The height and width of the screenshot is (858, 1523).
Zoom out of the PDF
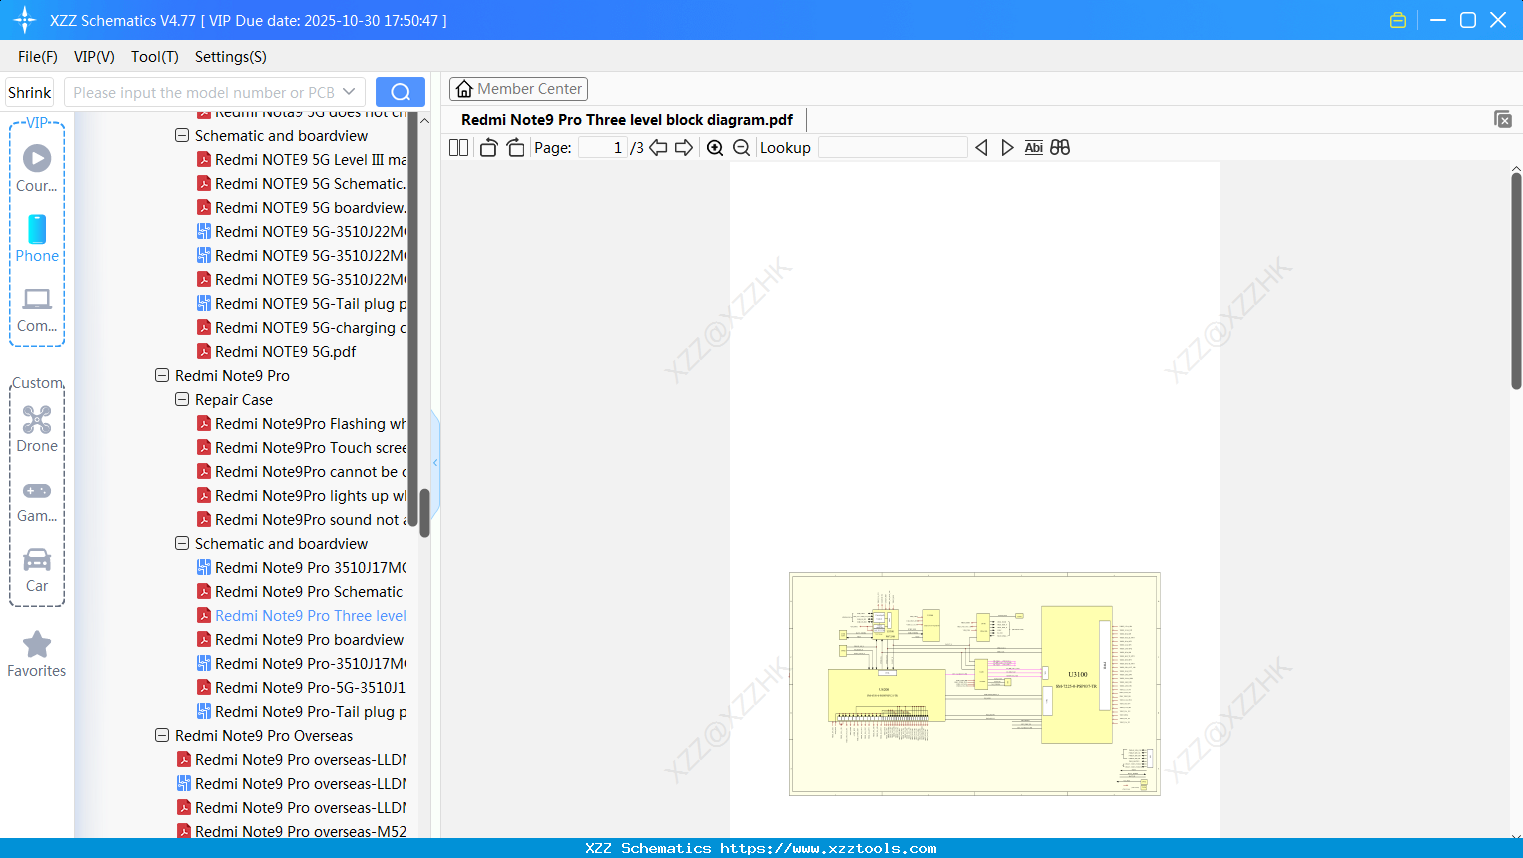pos(742,147)
